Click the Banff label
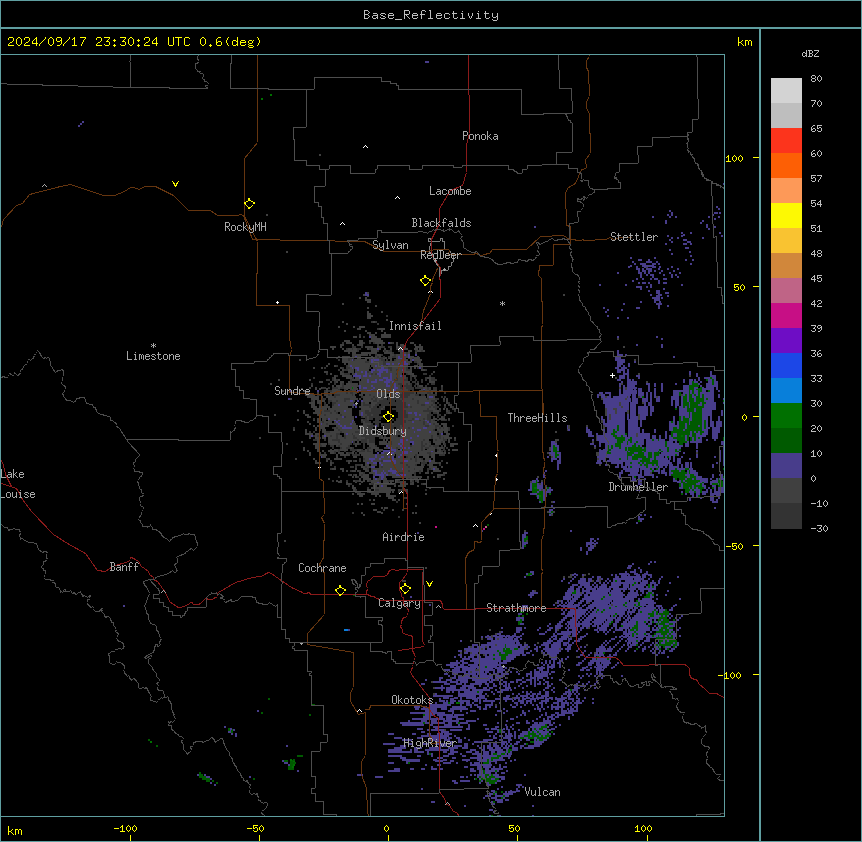This screenshot has height=842, width=862. 124,567
